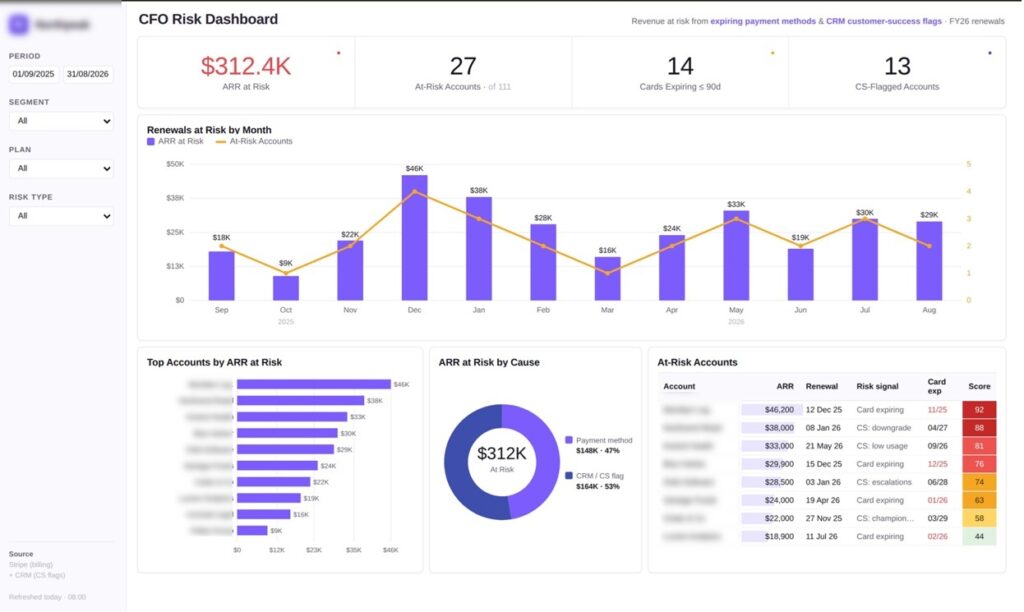The image size is (1024, 612).
Task: Click the top account bar labeled $33K
Action: click(292, 417)
